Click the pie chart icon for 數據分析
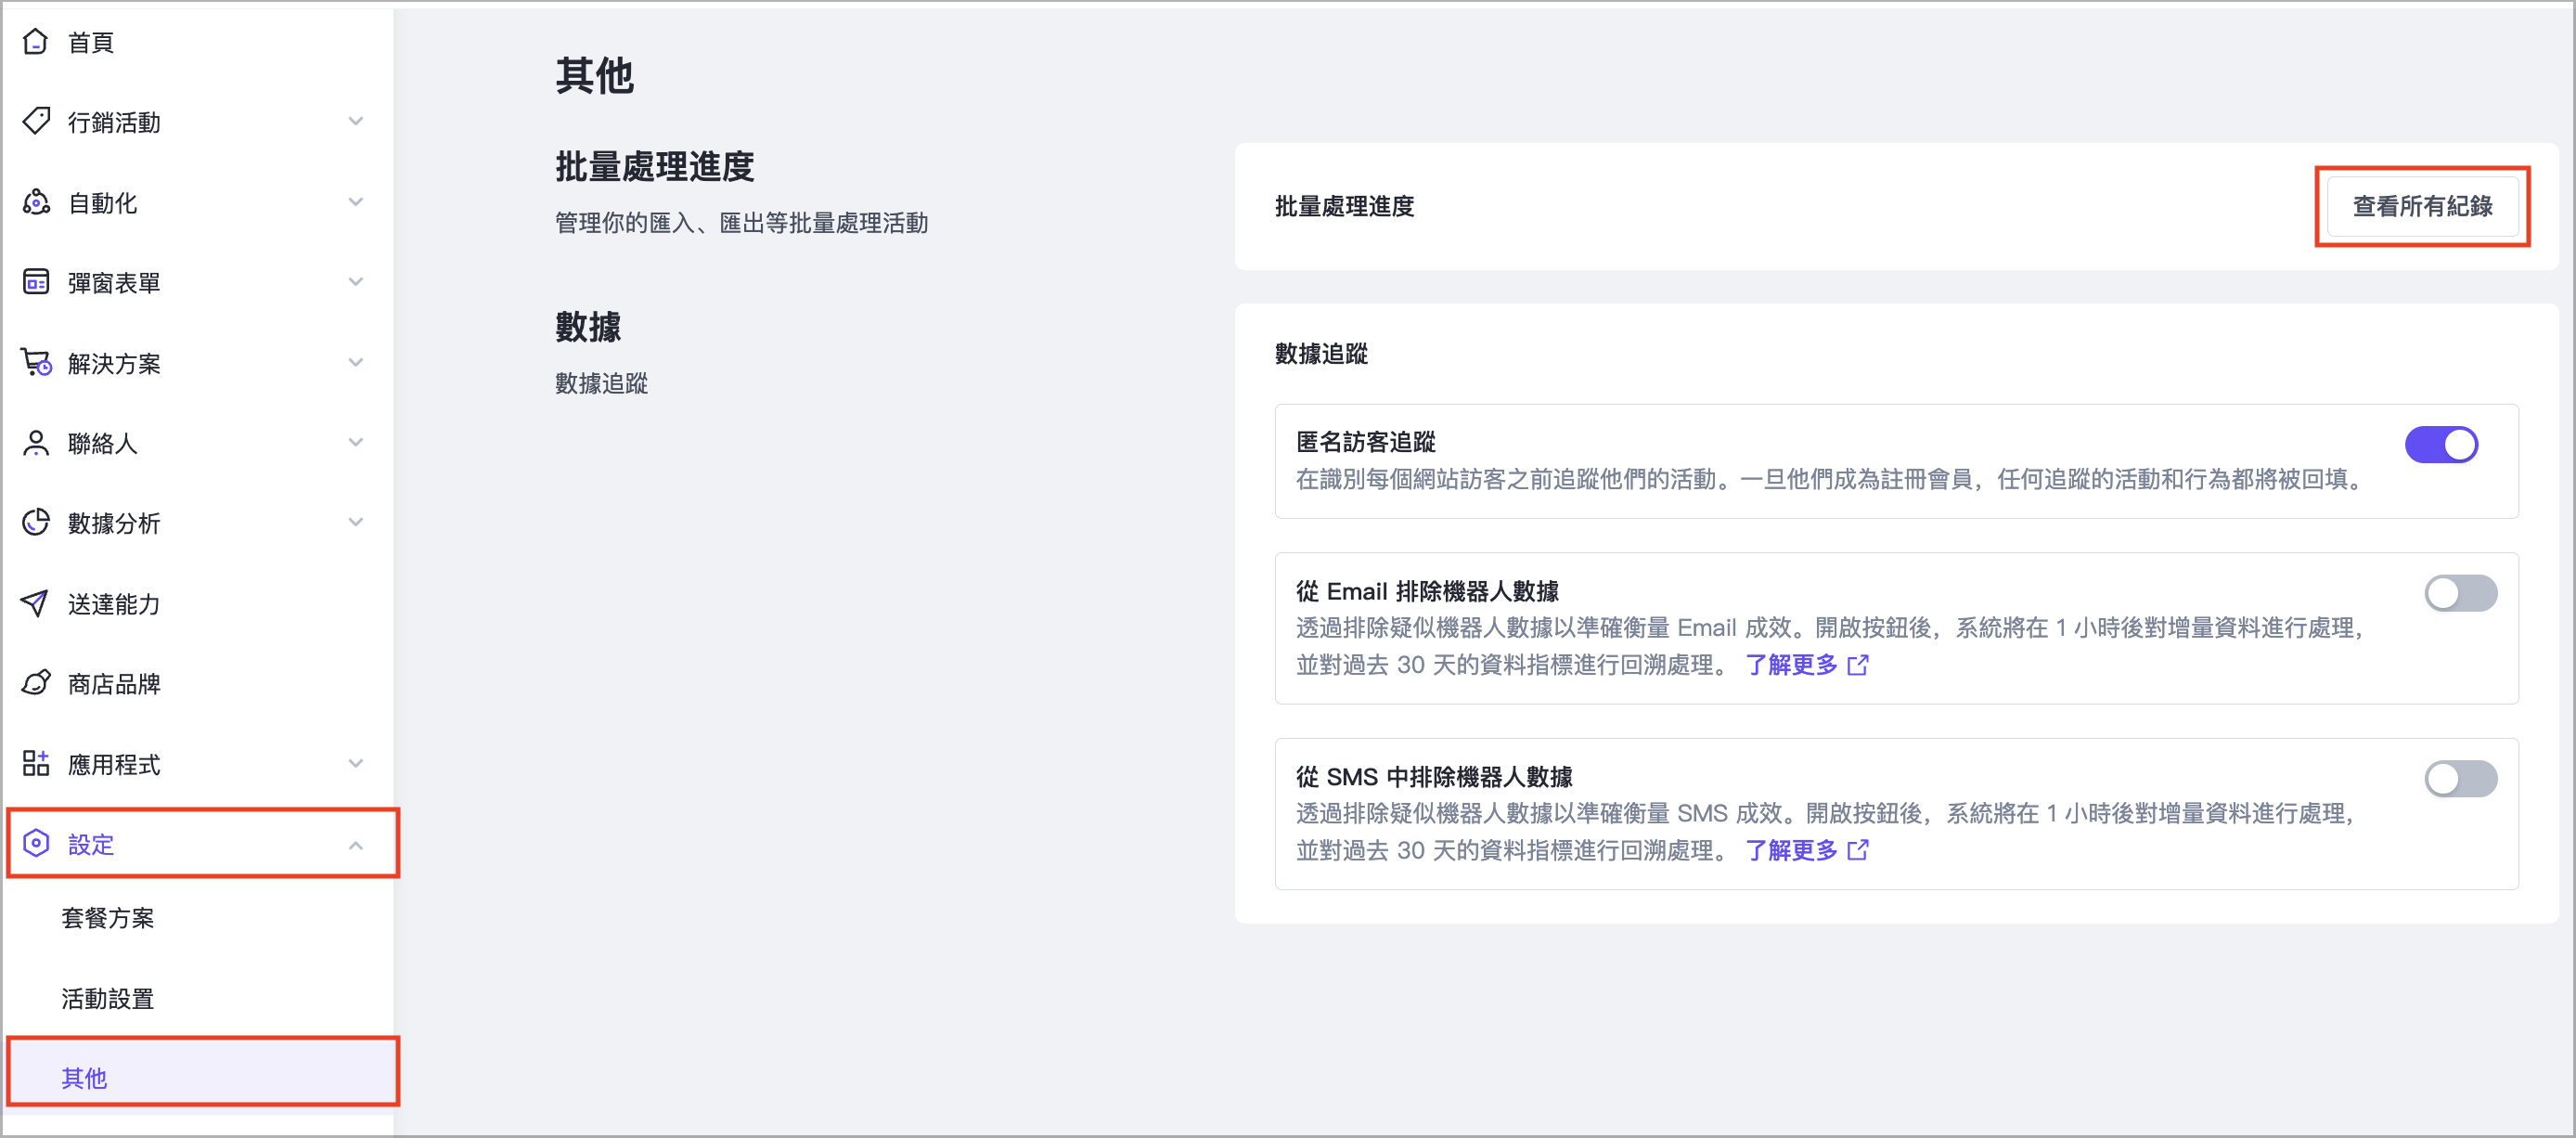This screenshot has height=1138, width=2576. [36, 522]
